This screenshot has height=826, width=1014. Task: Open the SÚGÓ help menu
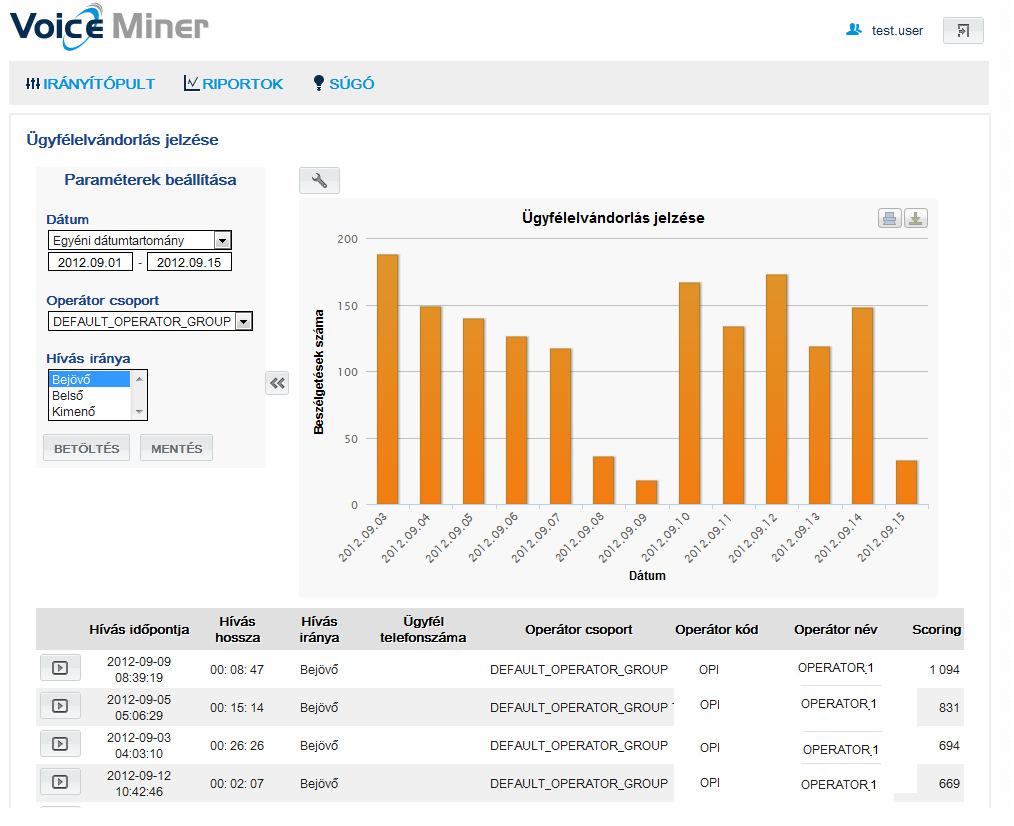(343, 83)
